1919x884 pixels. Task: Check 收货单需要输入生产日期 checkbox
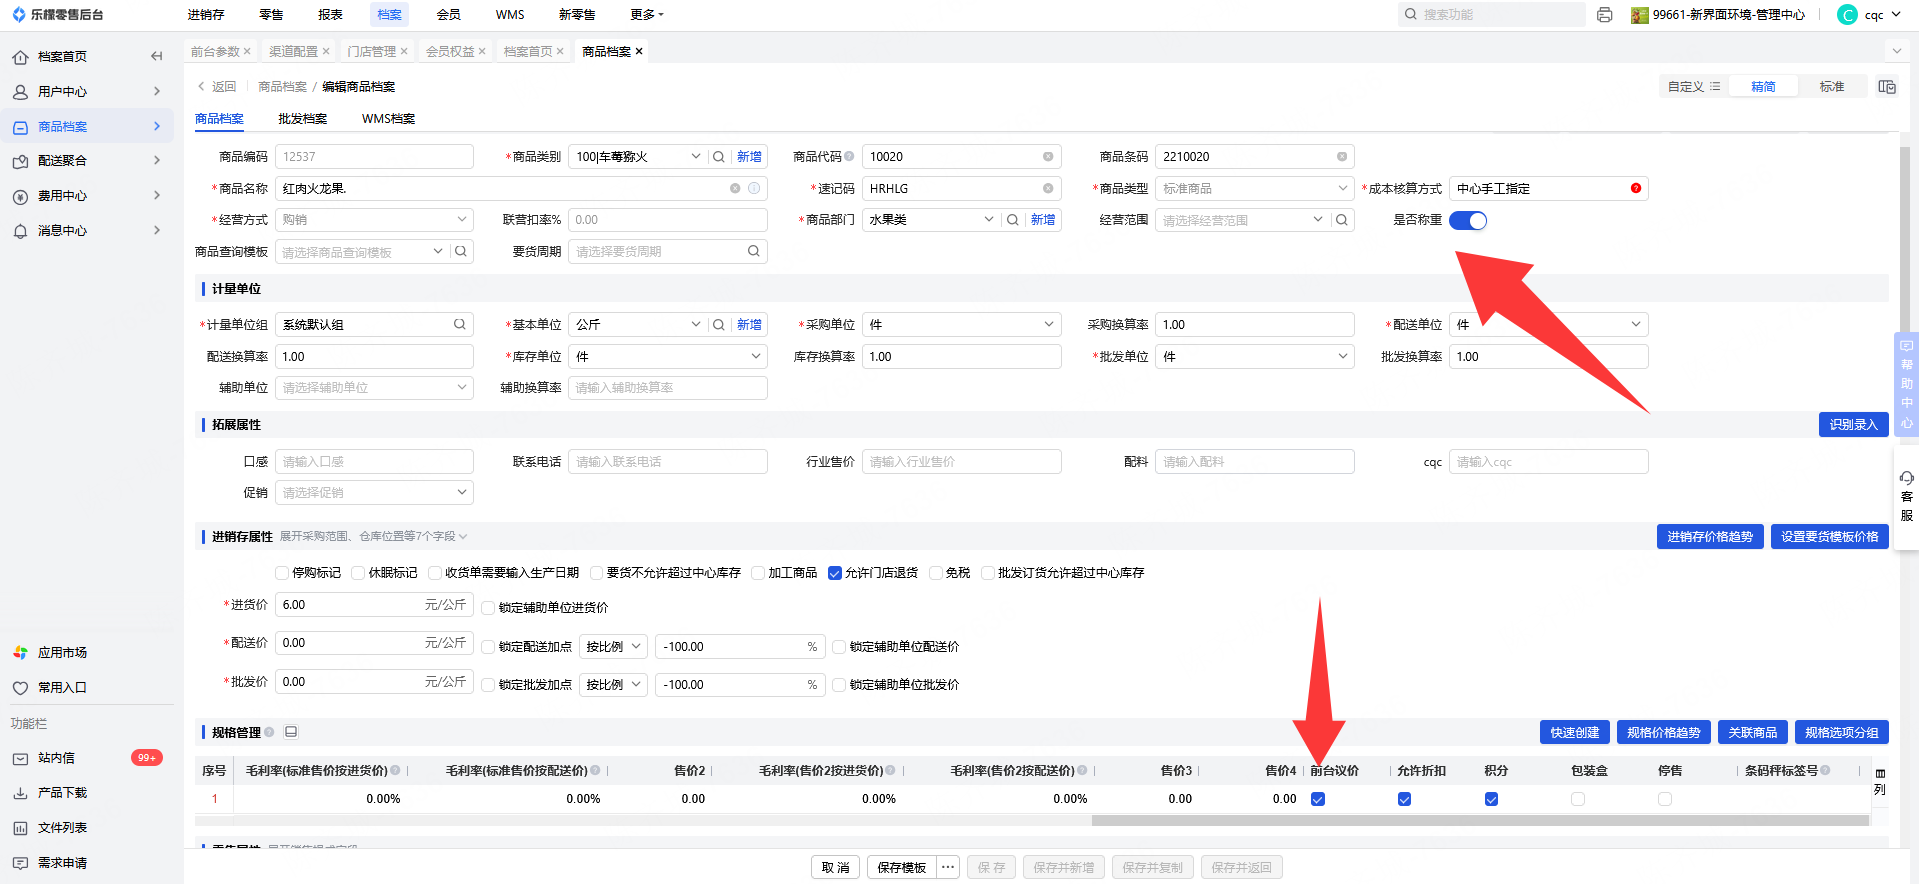coord(435,573)
